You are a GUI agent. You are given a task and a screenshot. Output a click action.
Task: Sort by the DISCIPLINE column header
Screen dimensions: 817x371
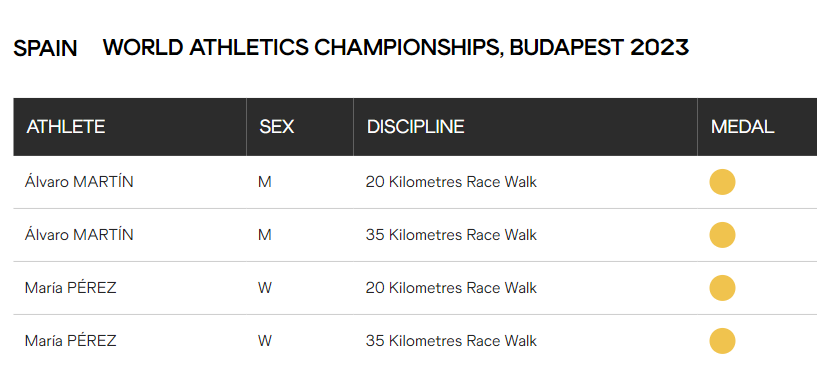(415, 127)
